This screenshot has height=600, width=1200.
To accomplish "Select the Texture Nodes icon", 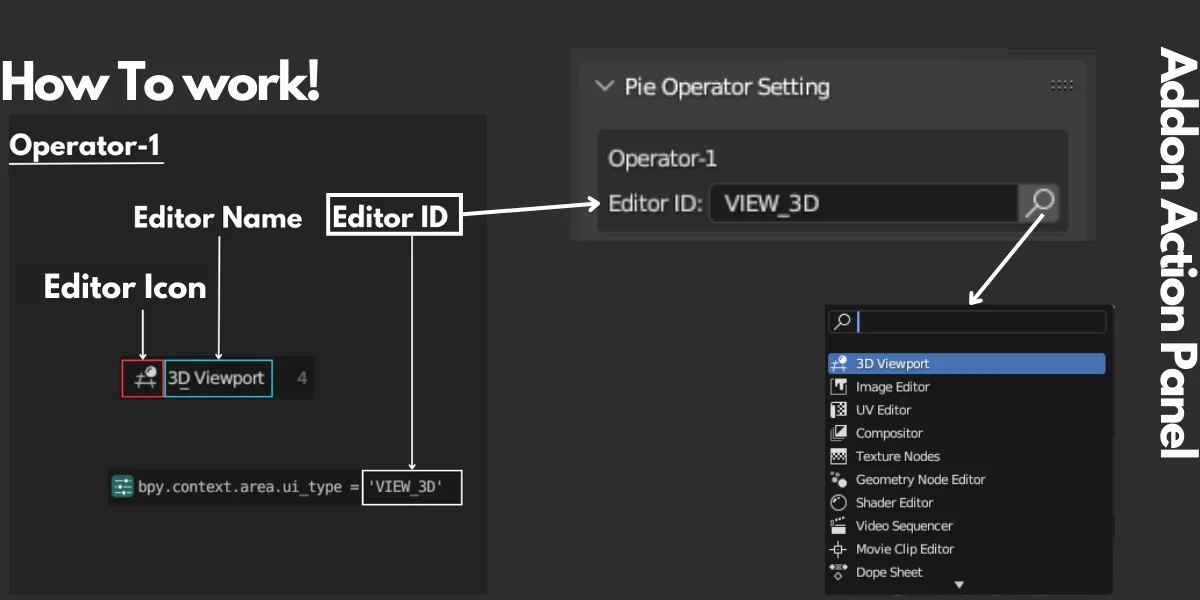I will 841,456.
